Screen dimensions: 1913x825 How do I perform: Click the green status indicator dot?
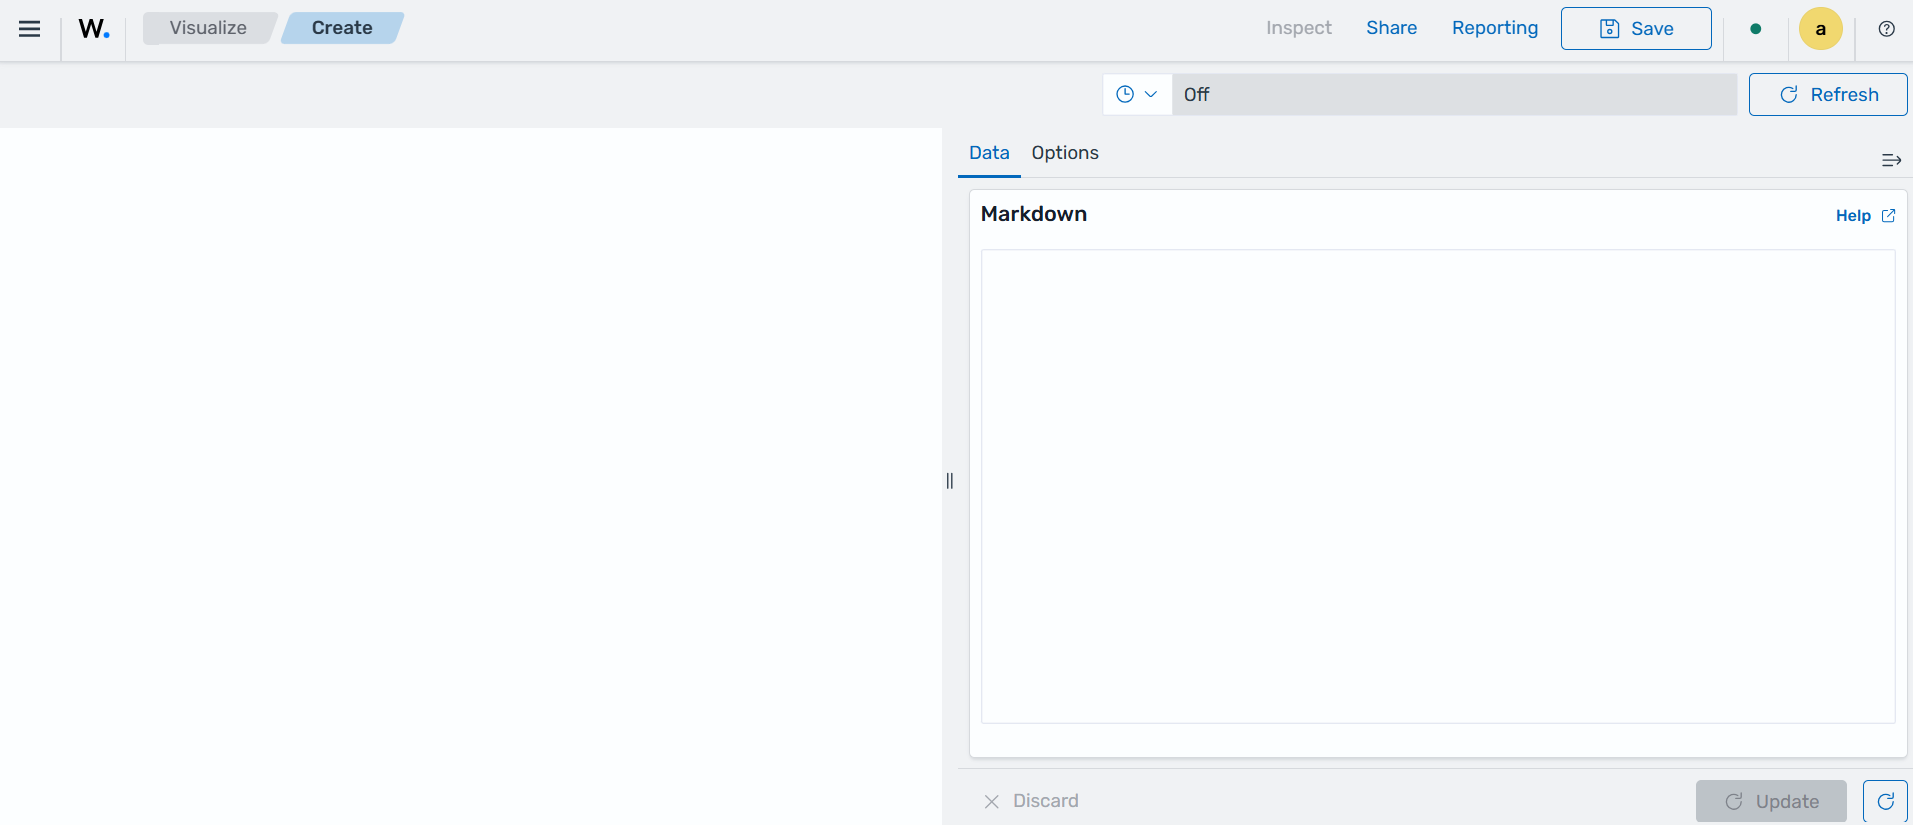[x=1755, y=29]
